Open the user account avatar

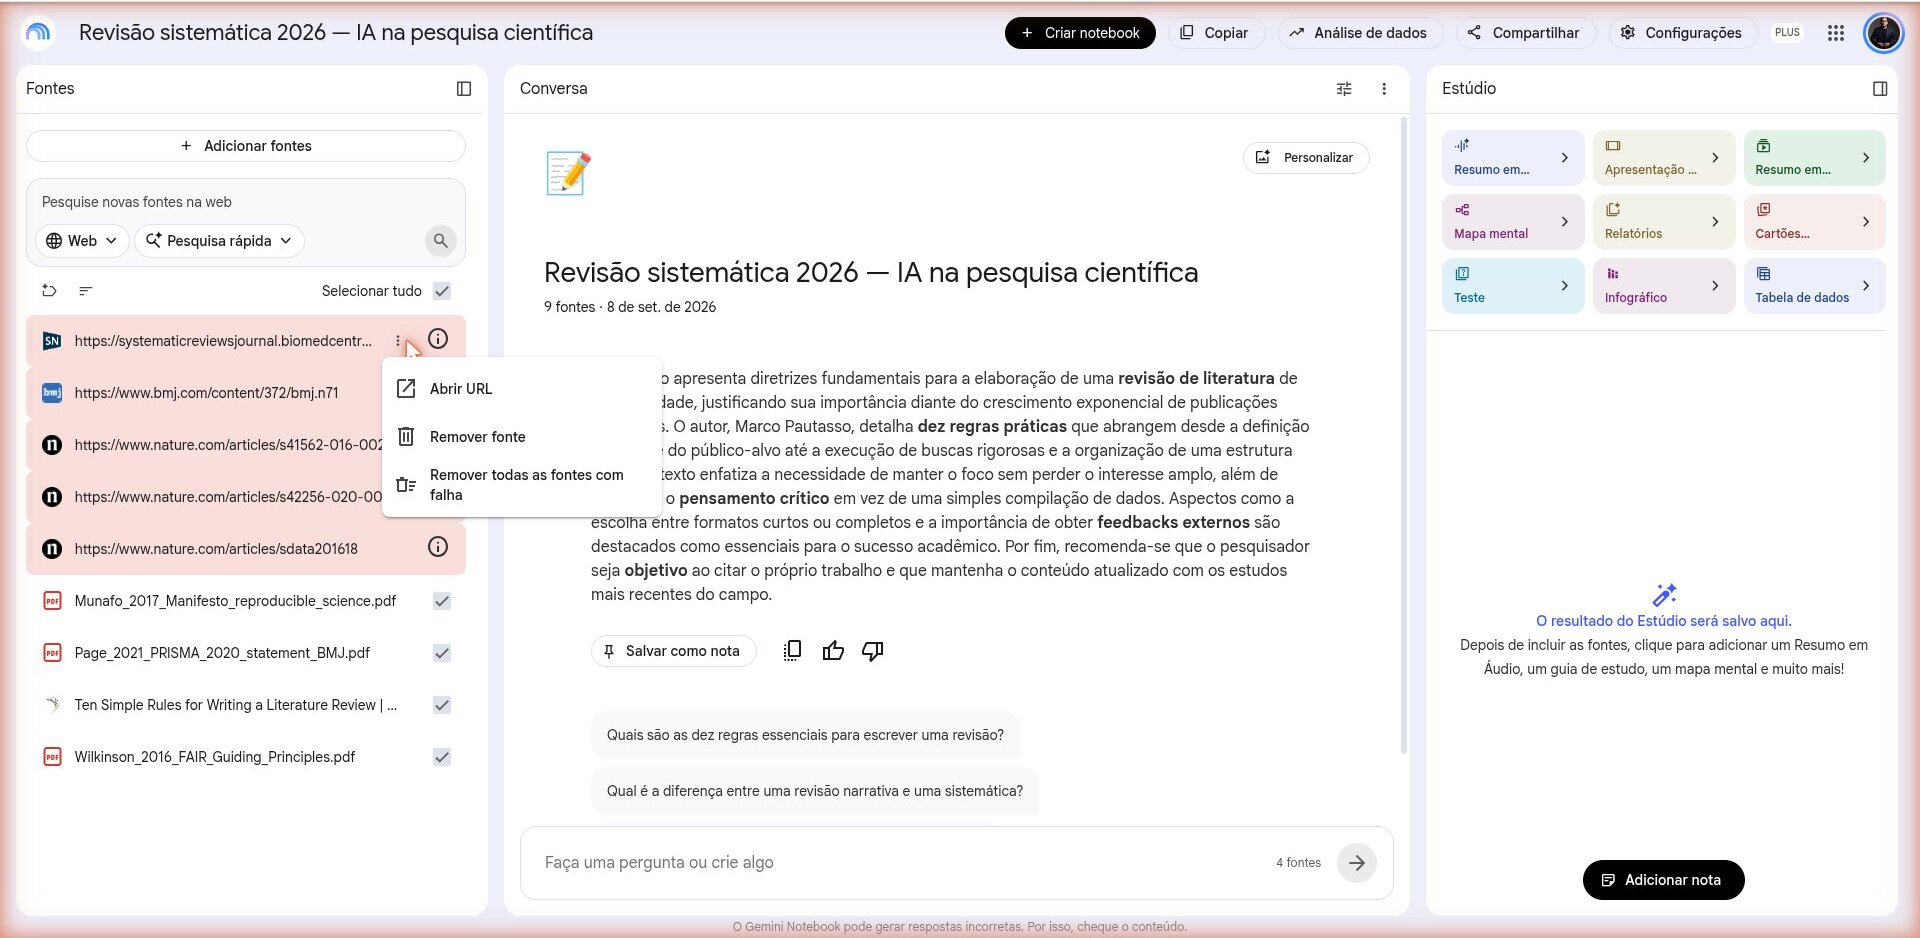(1884, 33)
